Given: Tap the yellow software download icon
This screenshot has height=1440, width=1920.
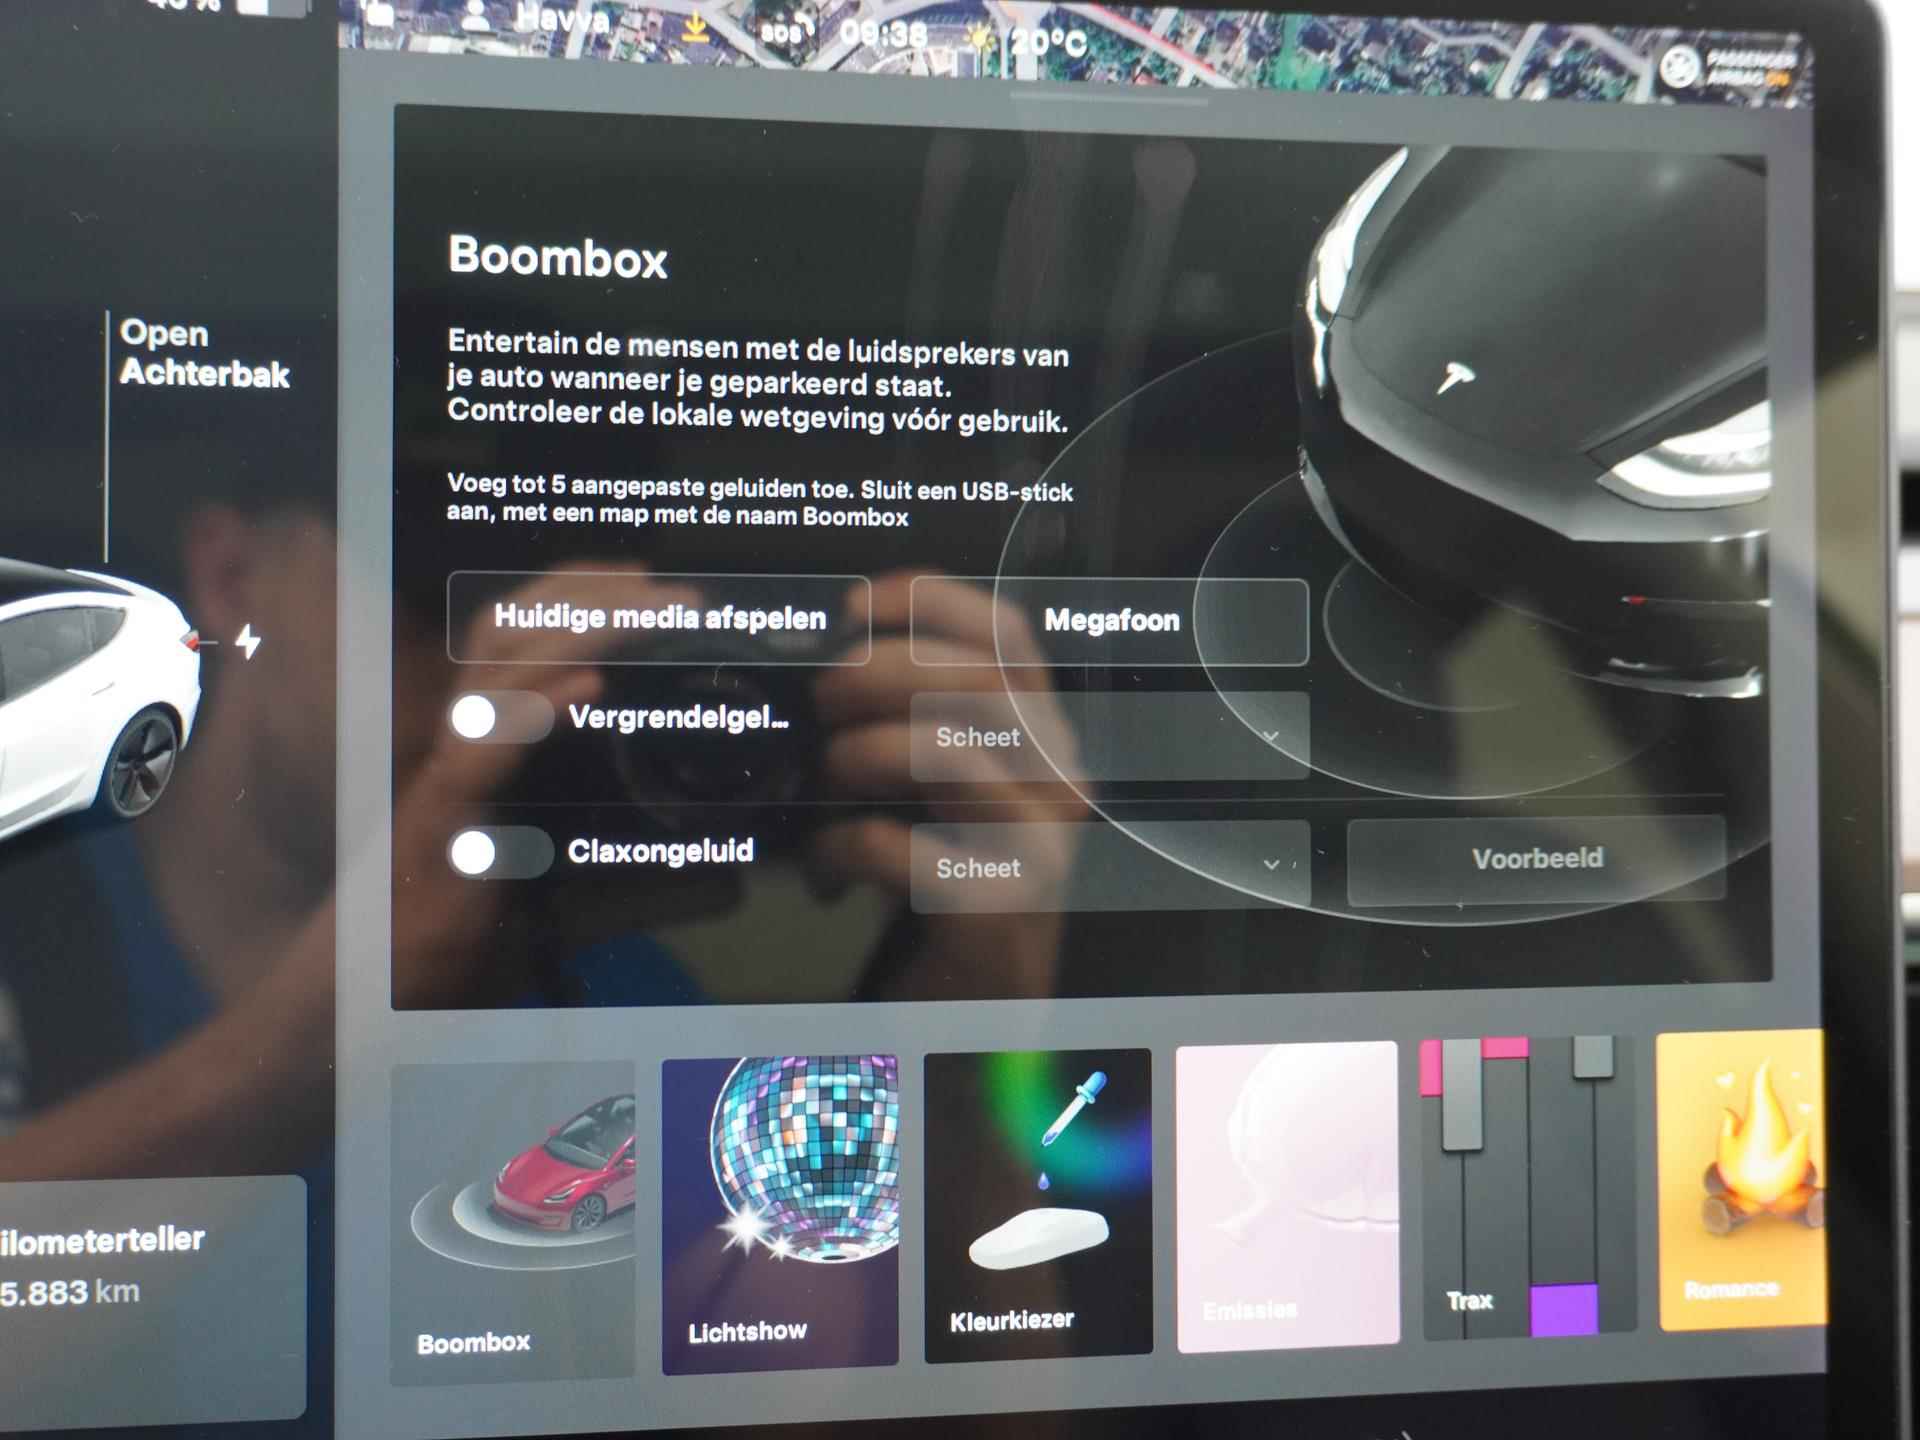Looking at the screenshot, I should [x=694, y=26].
